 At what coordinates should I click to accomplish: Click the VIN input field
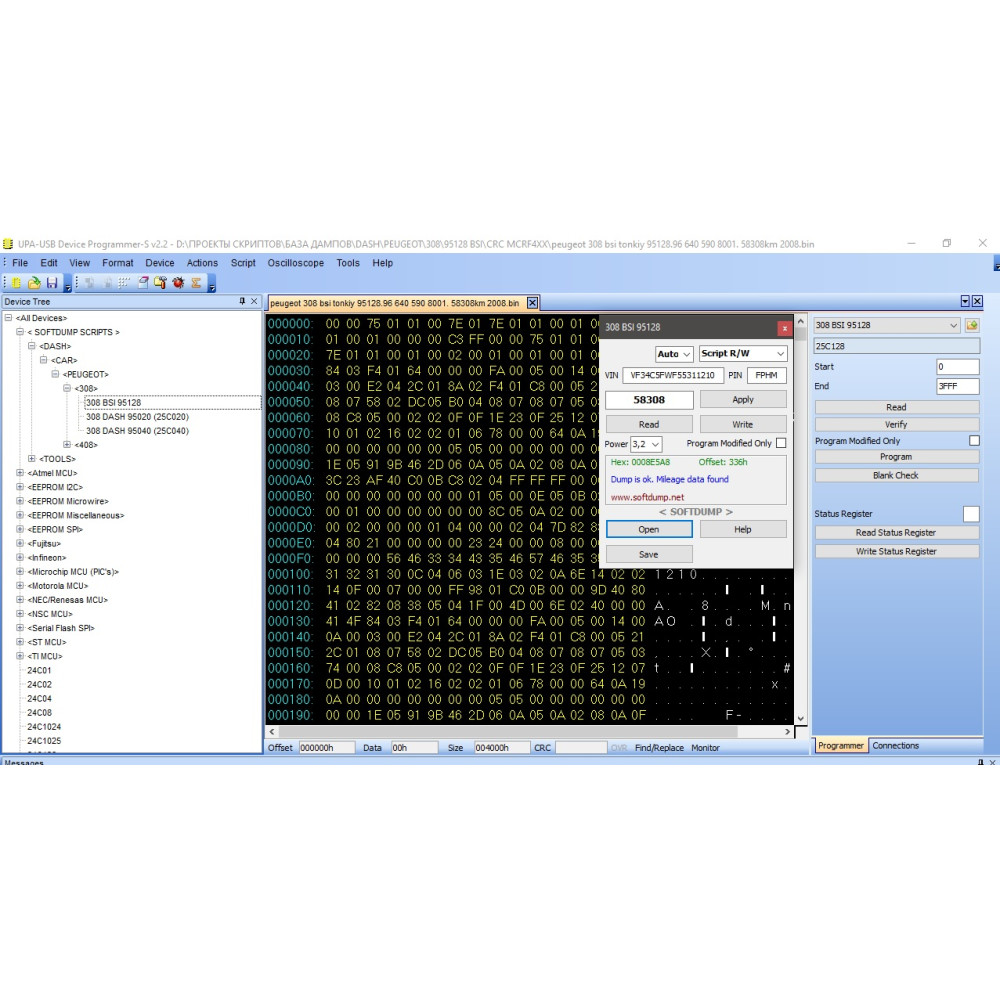click(x=673, y=375)
